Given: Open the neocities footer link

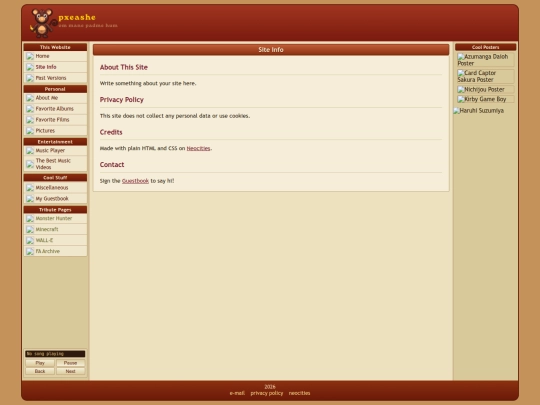Looking at the screenshot, I should click(299, 393).
